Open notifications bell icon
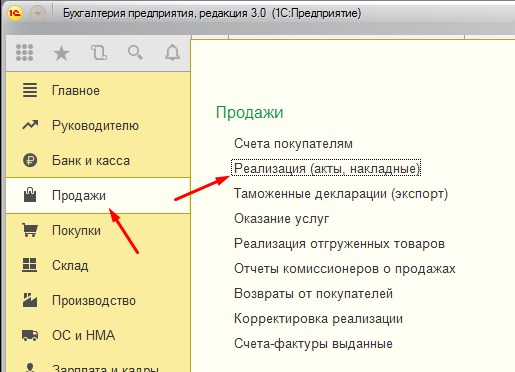 point(172,52)
